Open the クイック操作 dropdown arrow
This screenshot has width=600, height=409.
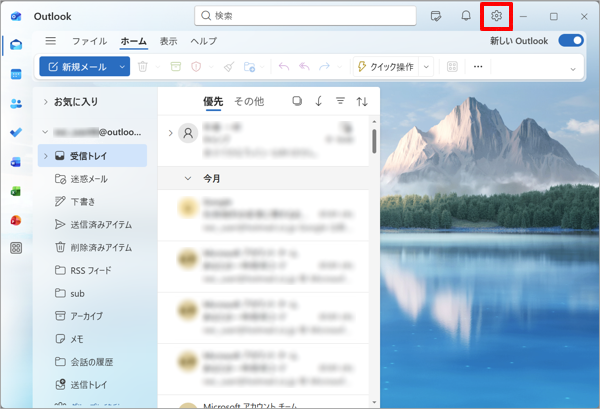[x=426, y=67]
